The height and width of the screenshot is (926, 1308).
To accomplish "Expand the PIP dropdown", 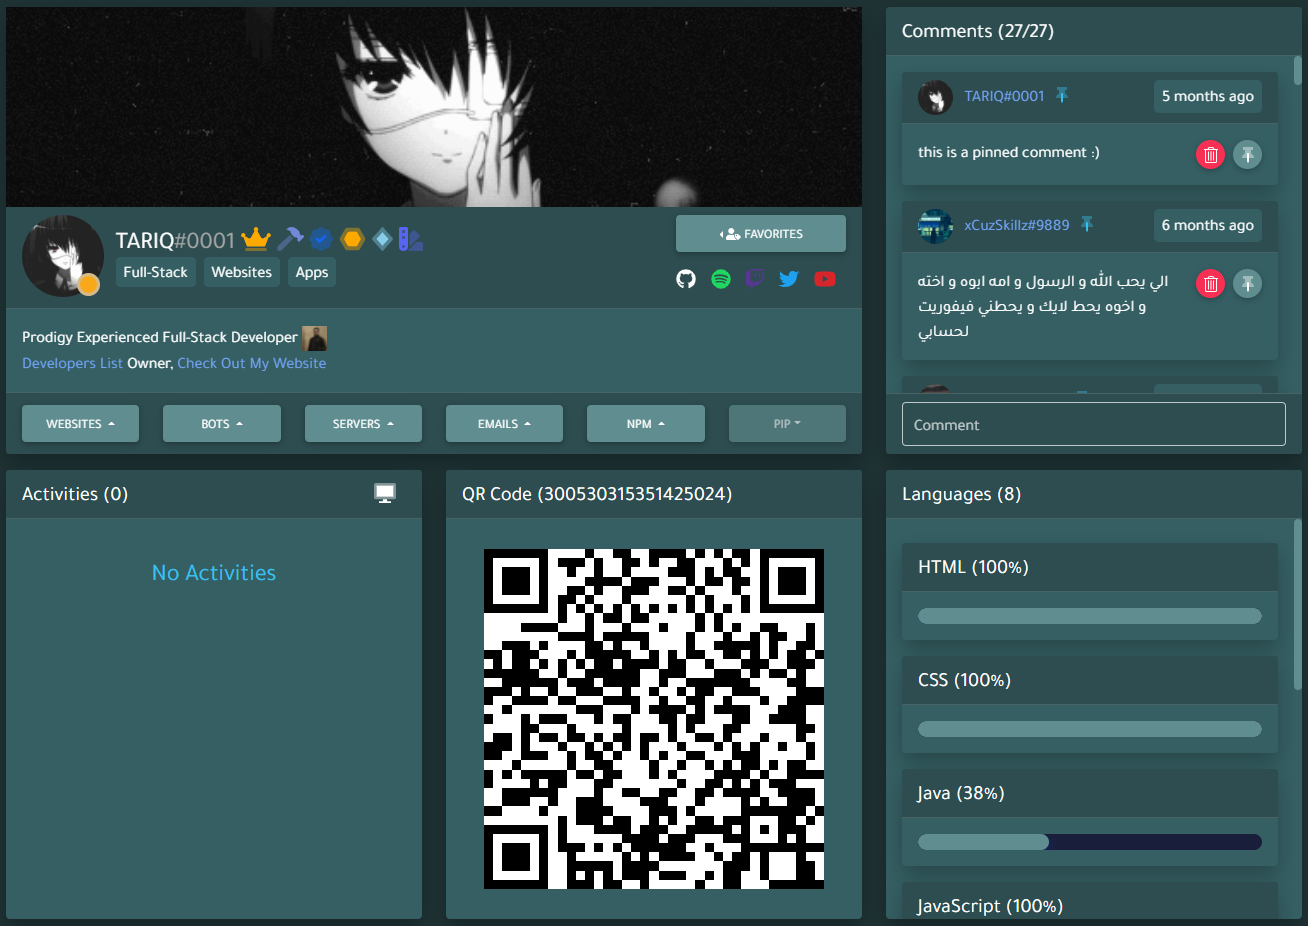I will (787, 424).
